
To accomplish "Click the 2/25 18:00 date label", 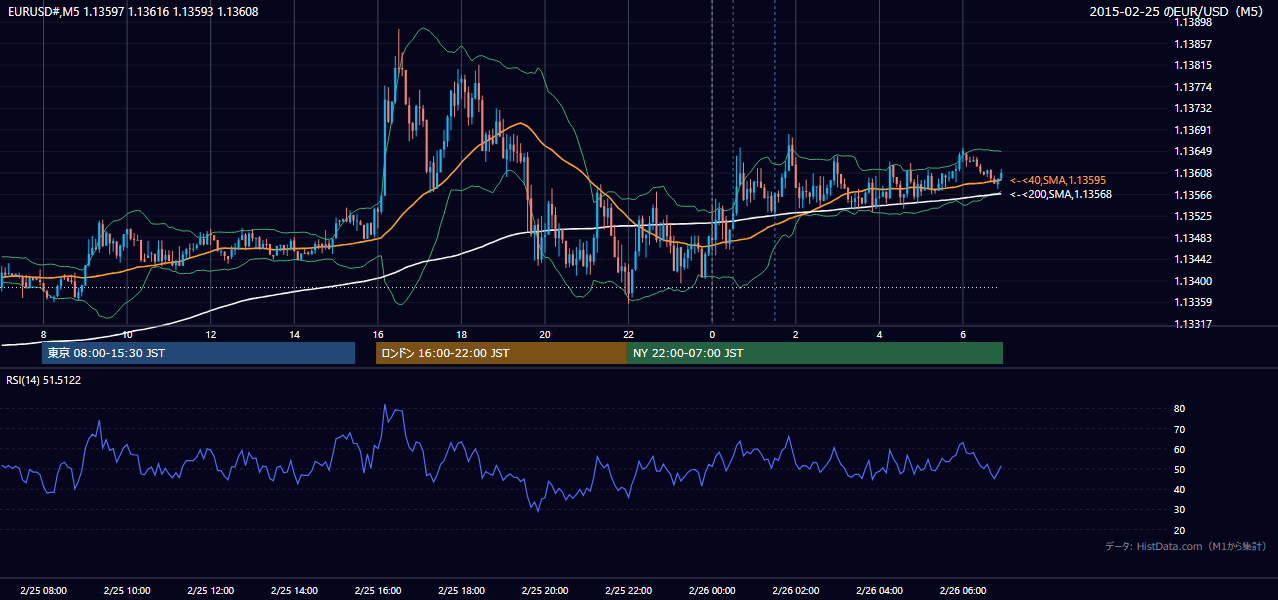I will coord(461,591).
